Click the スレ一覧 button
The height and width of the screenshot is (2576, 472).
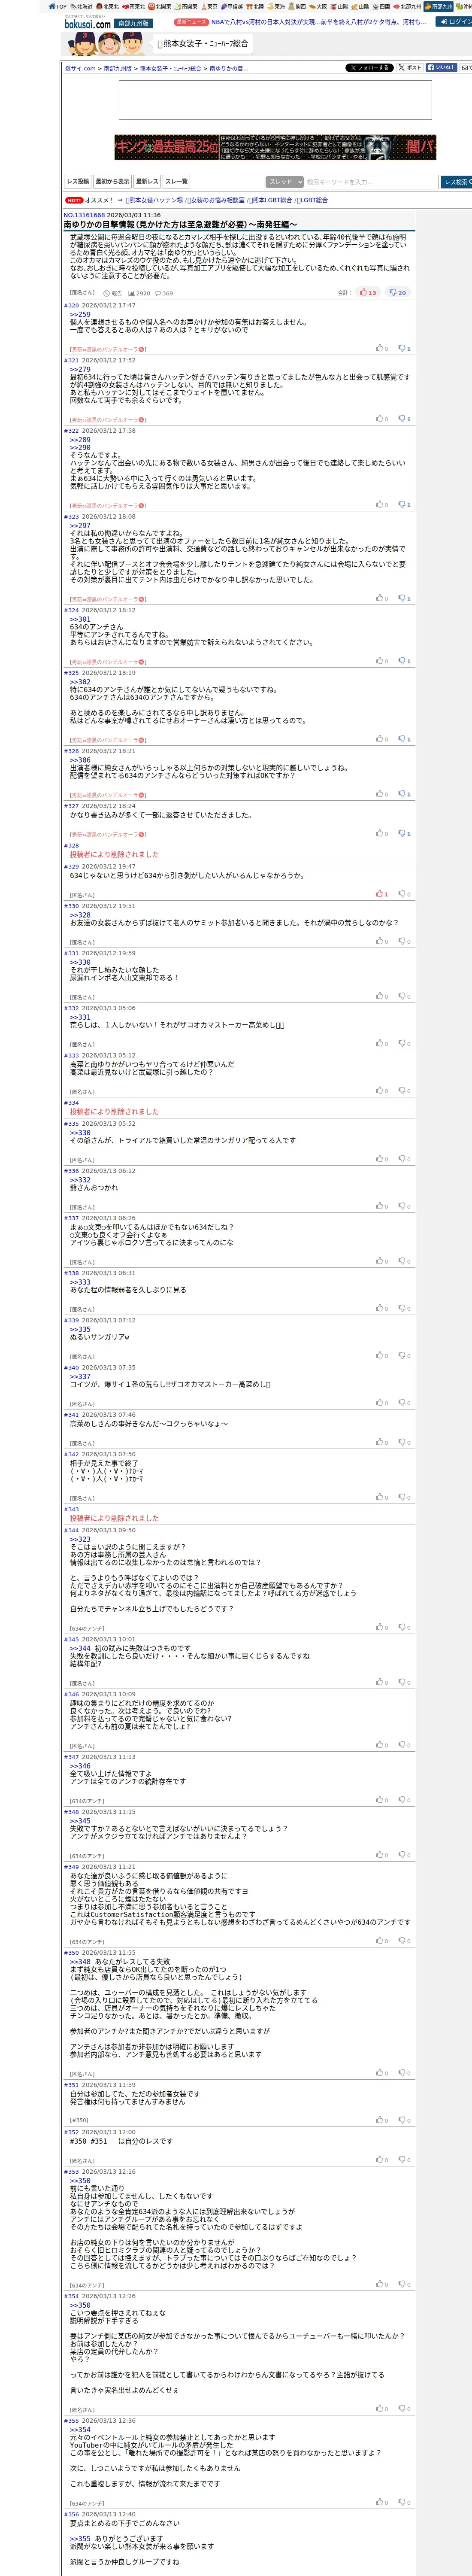click(x=176, y=182)
